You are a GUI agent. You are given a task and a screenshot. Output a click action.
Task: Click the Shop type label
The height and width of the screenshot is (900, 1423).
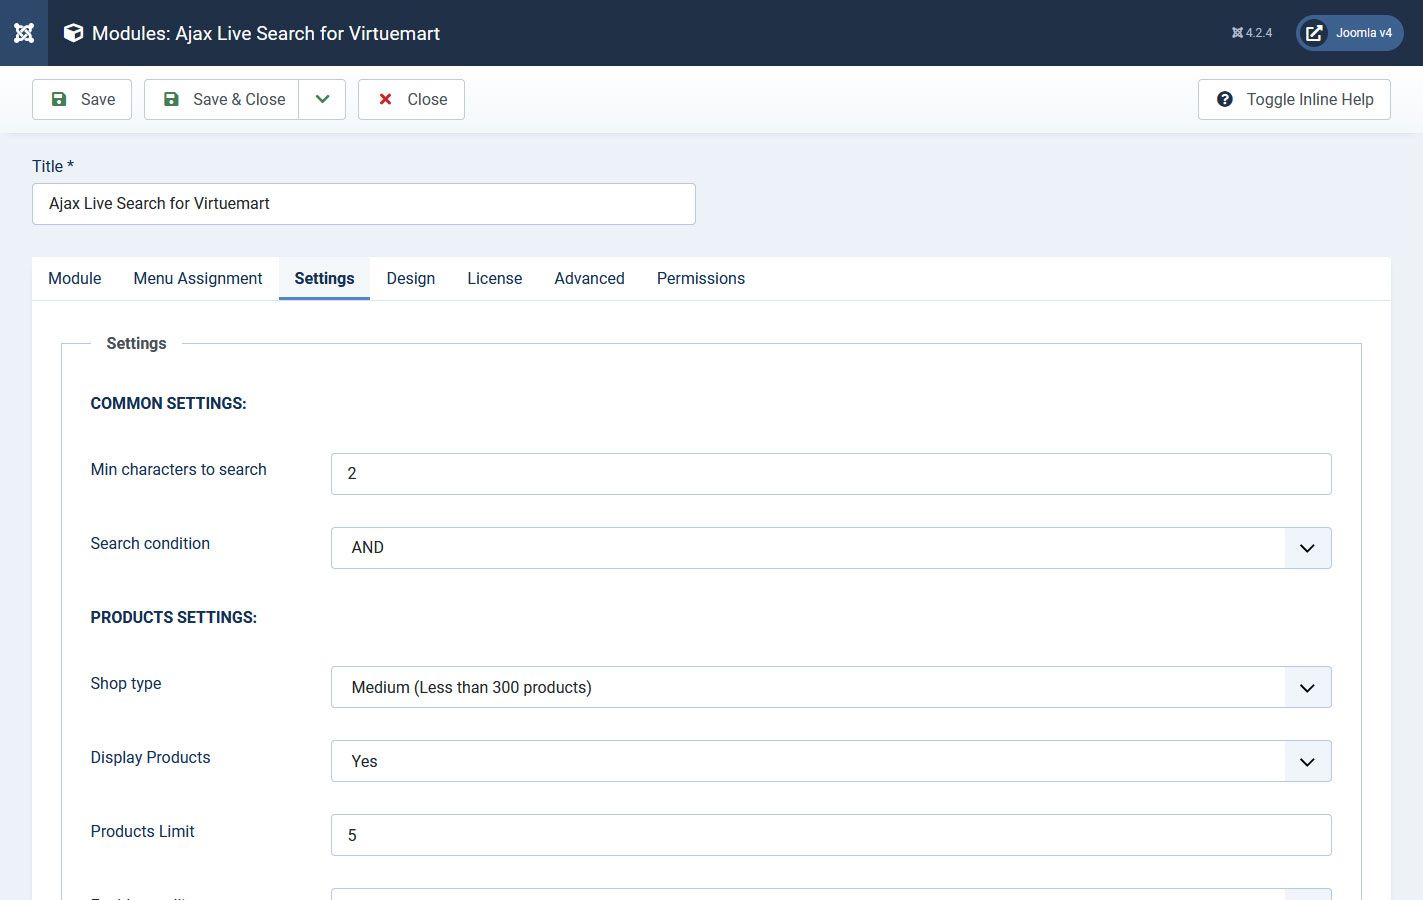[x=126, y=684]
